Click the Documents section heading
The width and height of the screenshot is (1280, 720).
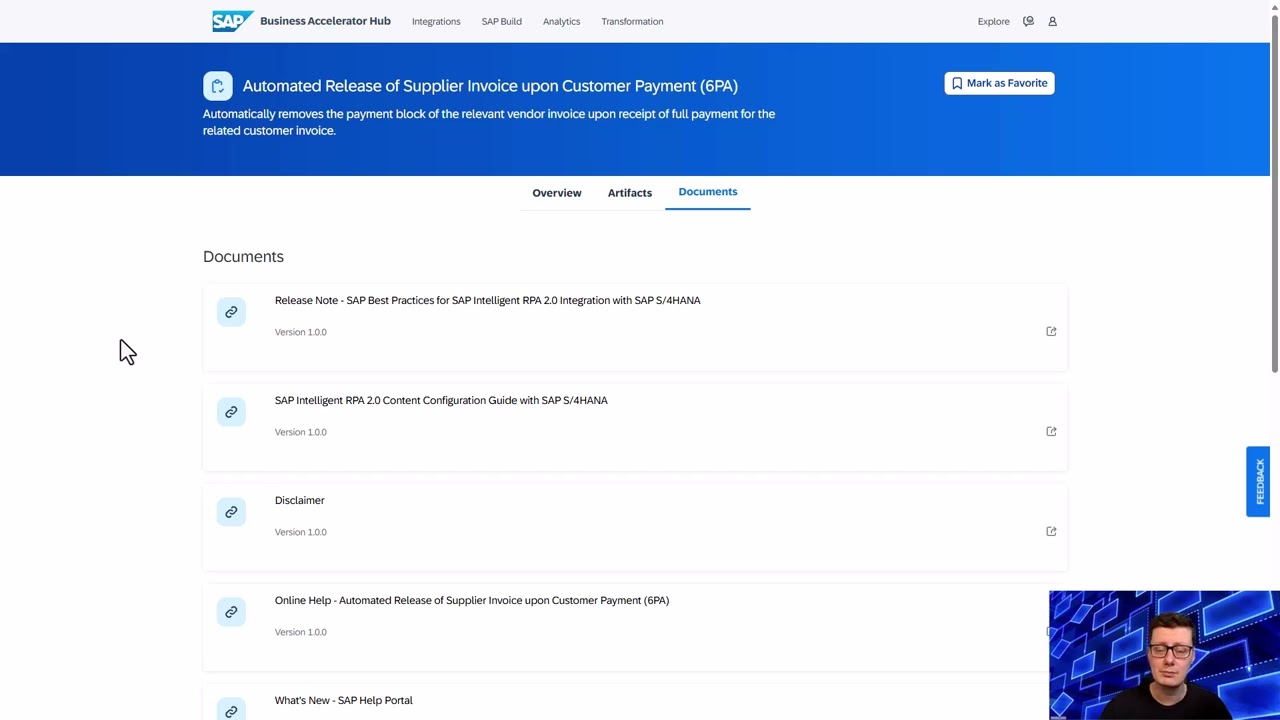[243, 257]
